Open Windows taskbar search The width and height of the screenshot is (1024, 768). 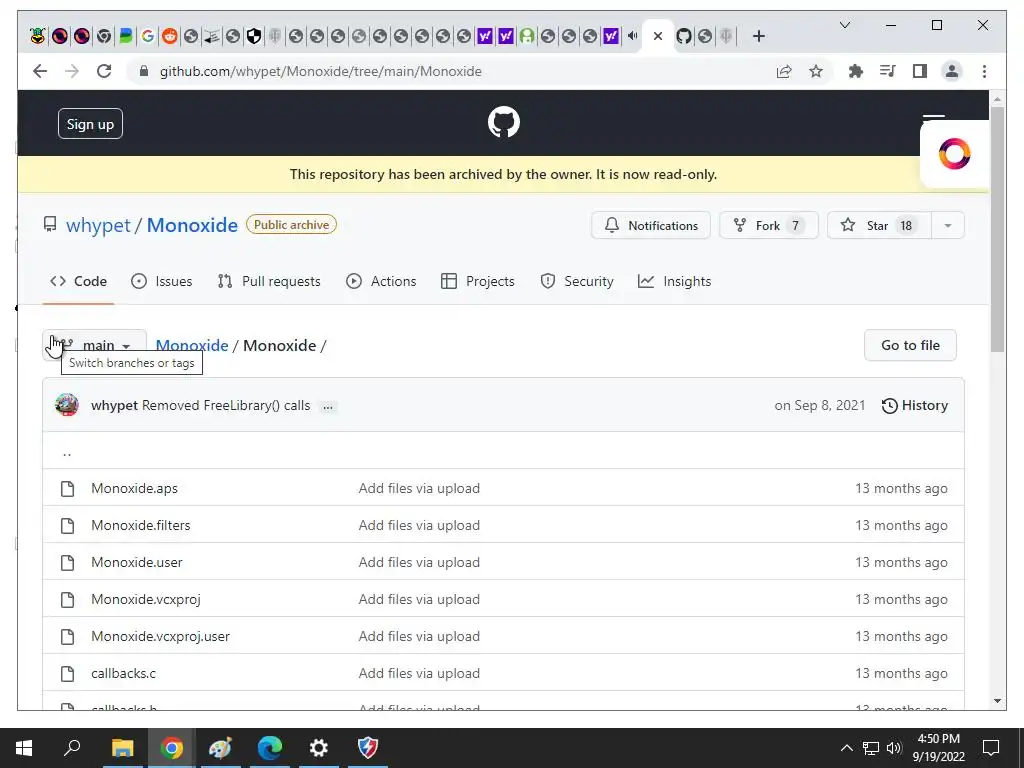pyautogui.click(x=72, y=748)
